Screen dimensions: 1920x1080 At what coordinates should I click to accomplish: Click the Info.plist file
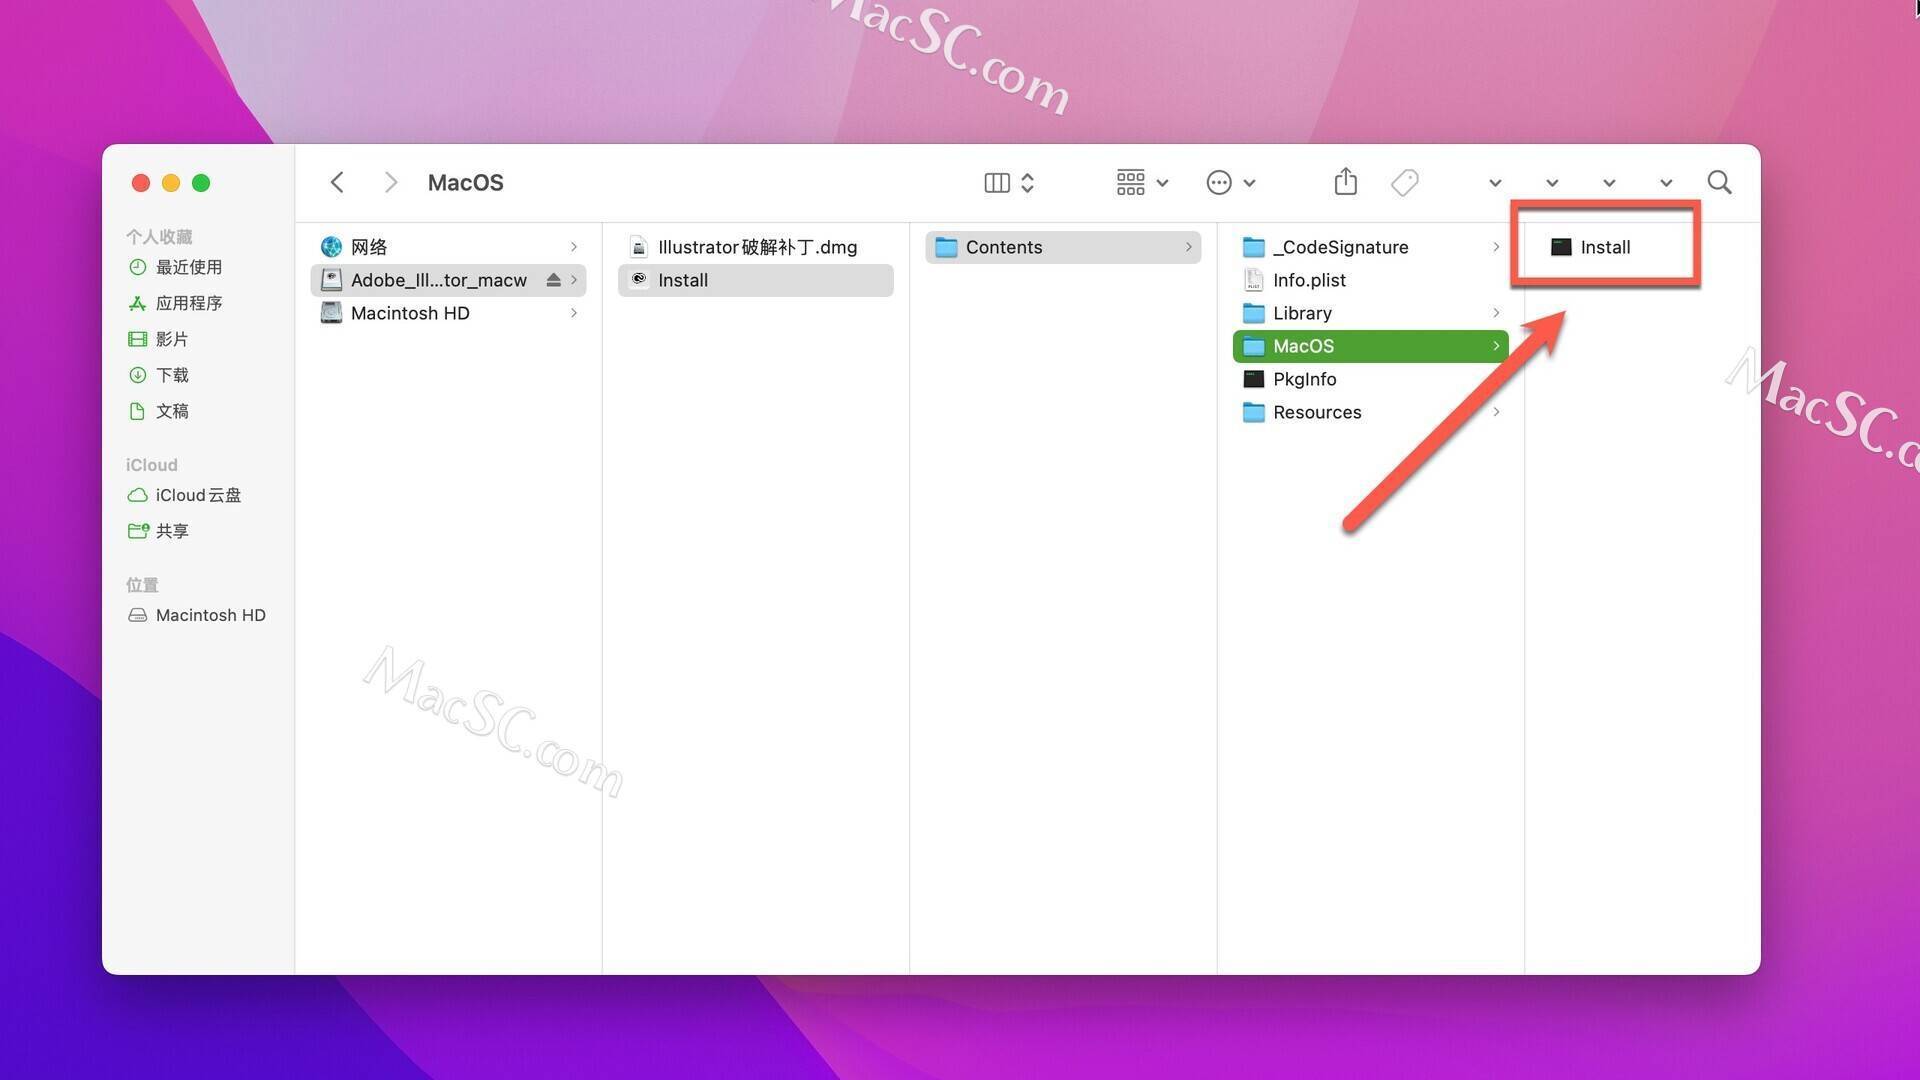click(1309, 280)
